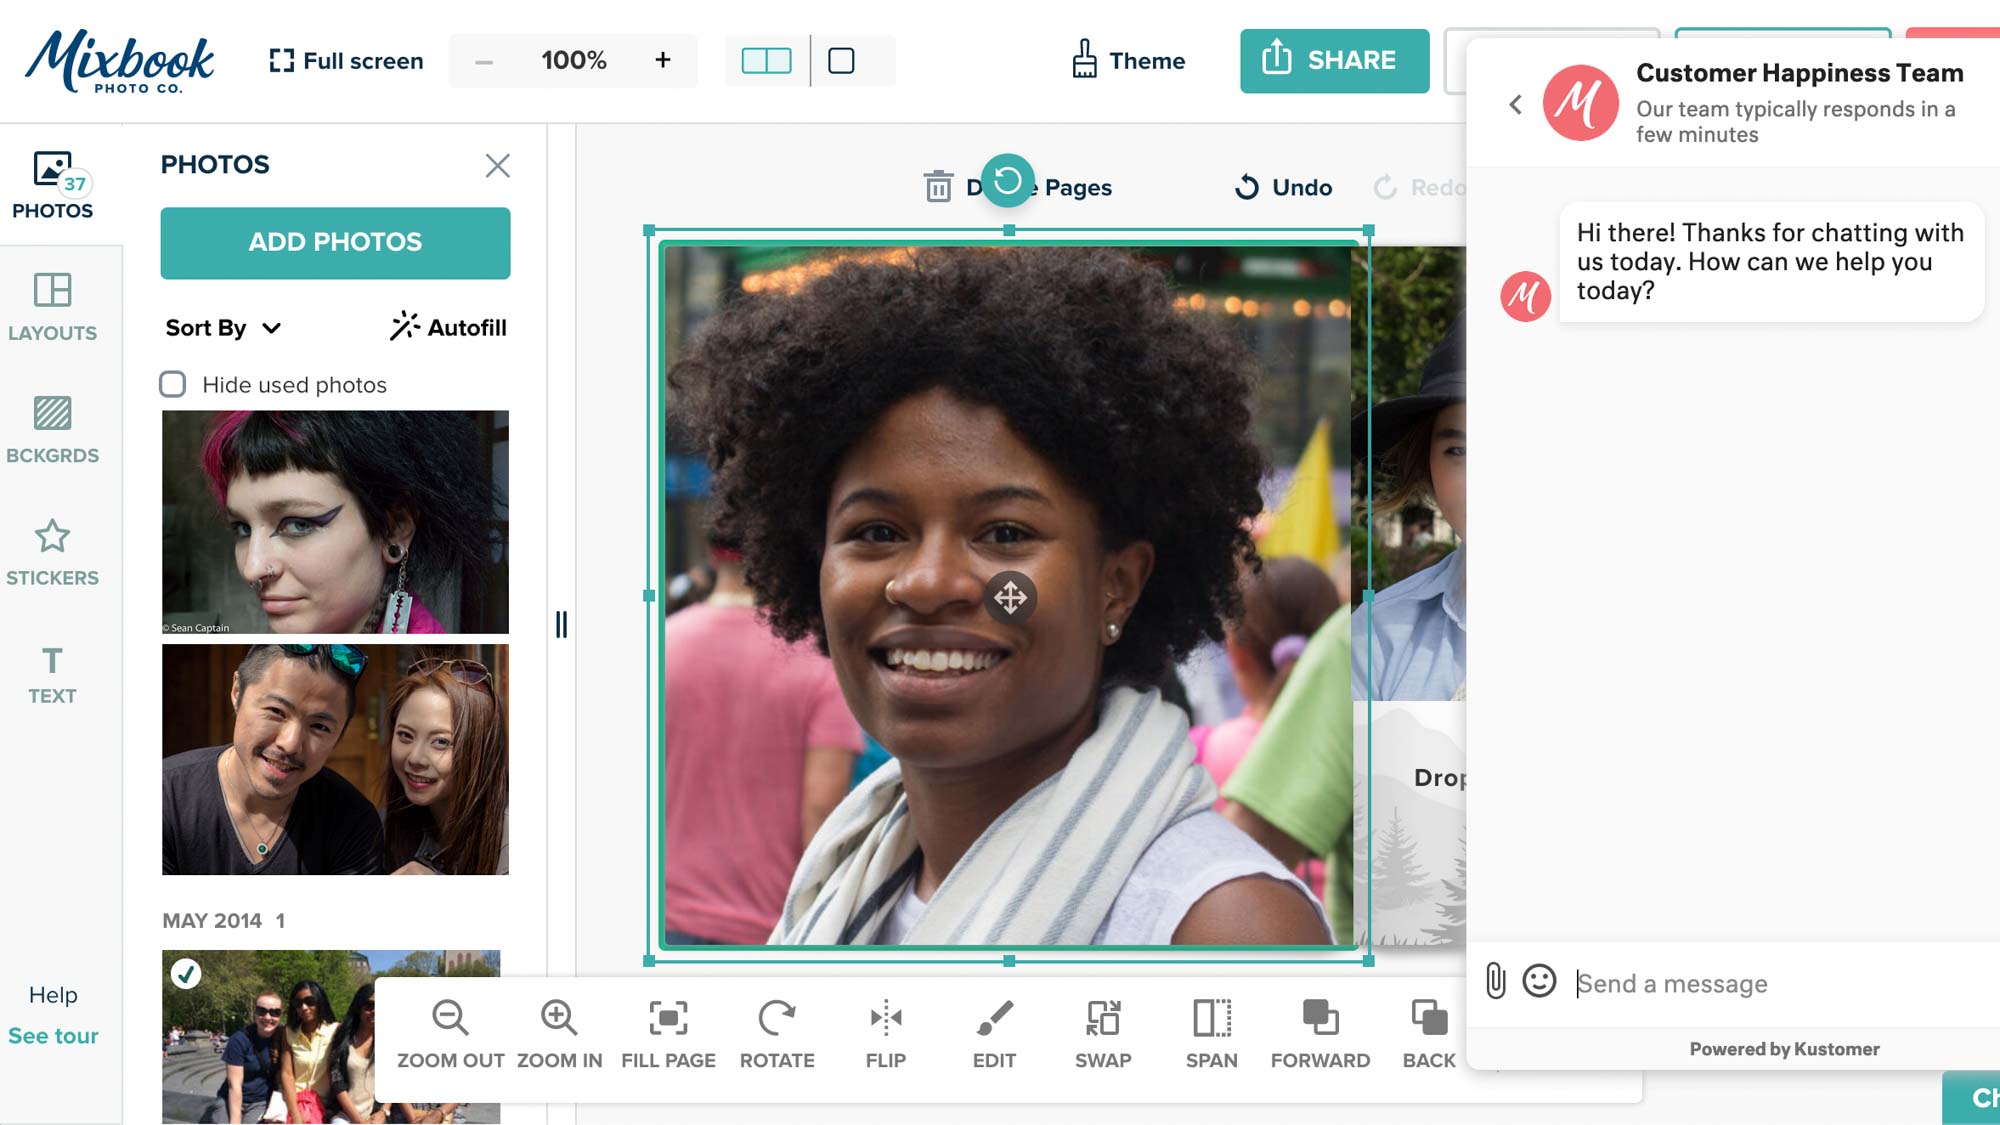Click the Delete Pages trash icon

[936, 186]
